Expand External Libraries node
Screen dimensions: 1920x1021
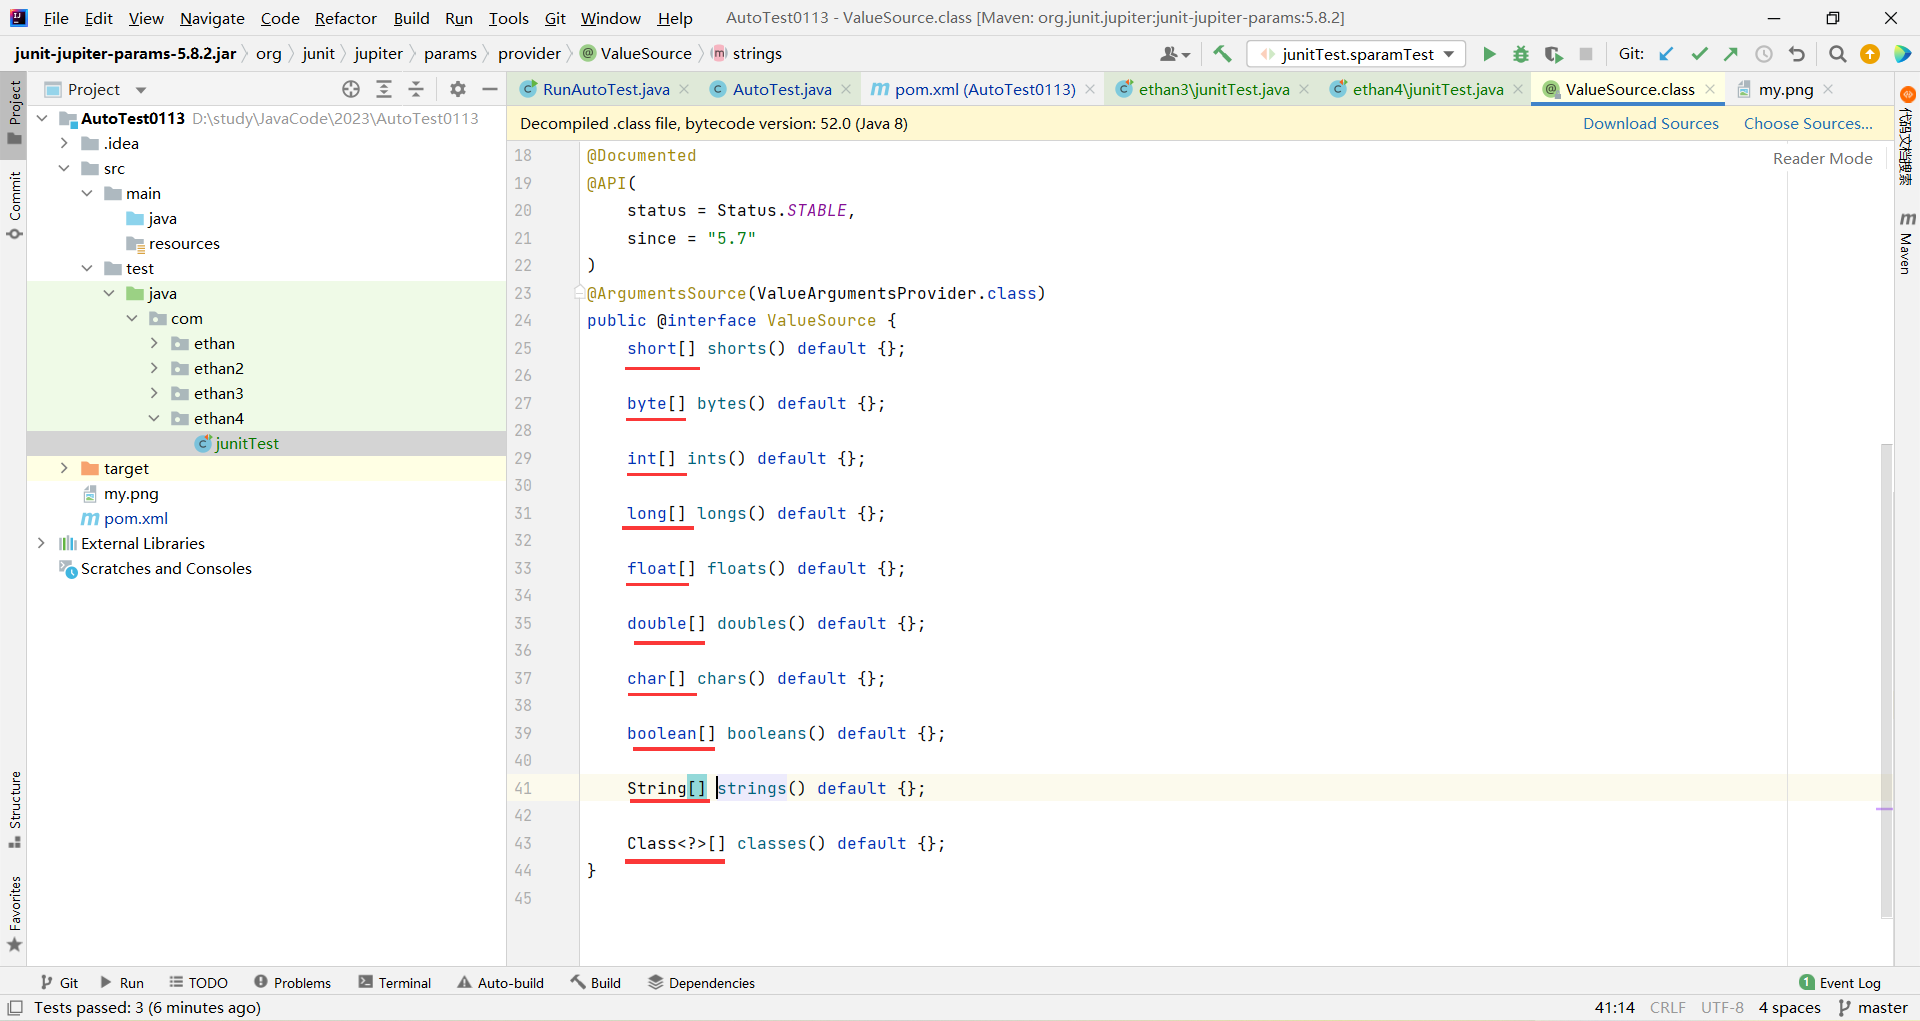pyautogui.click(x=41, y=543)
